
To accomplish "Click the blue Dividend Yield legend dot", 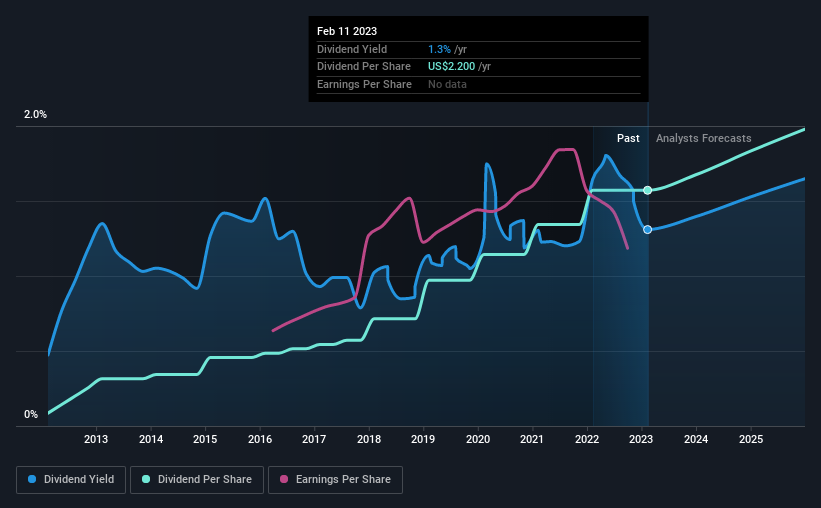I will (32, 479).
